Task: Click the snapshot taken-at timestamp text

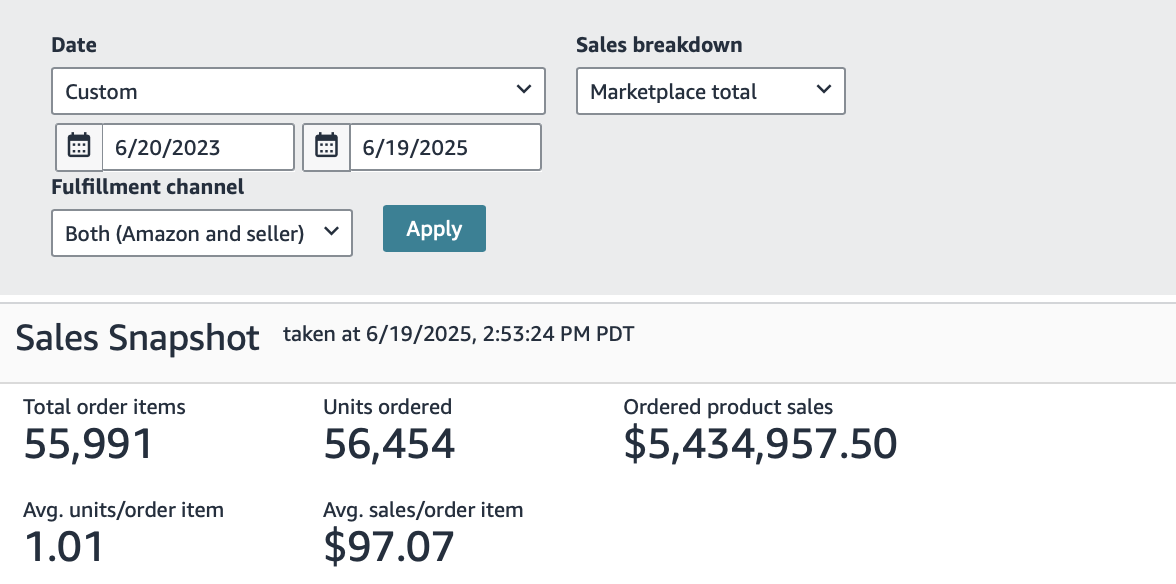Action: tap(458, 334)
